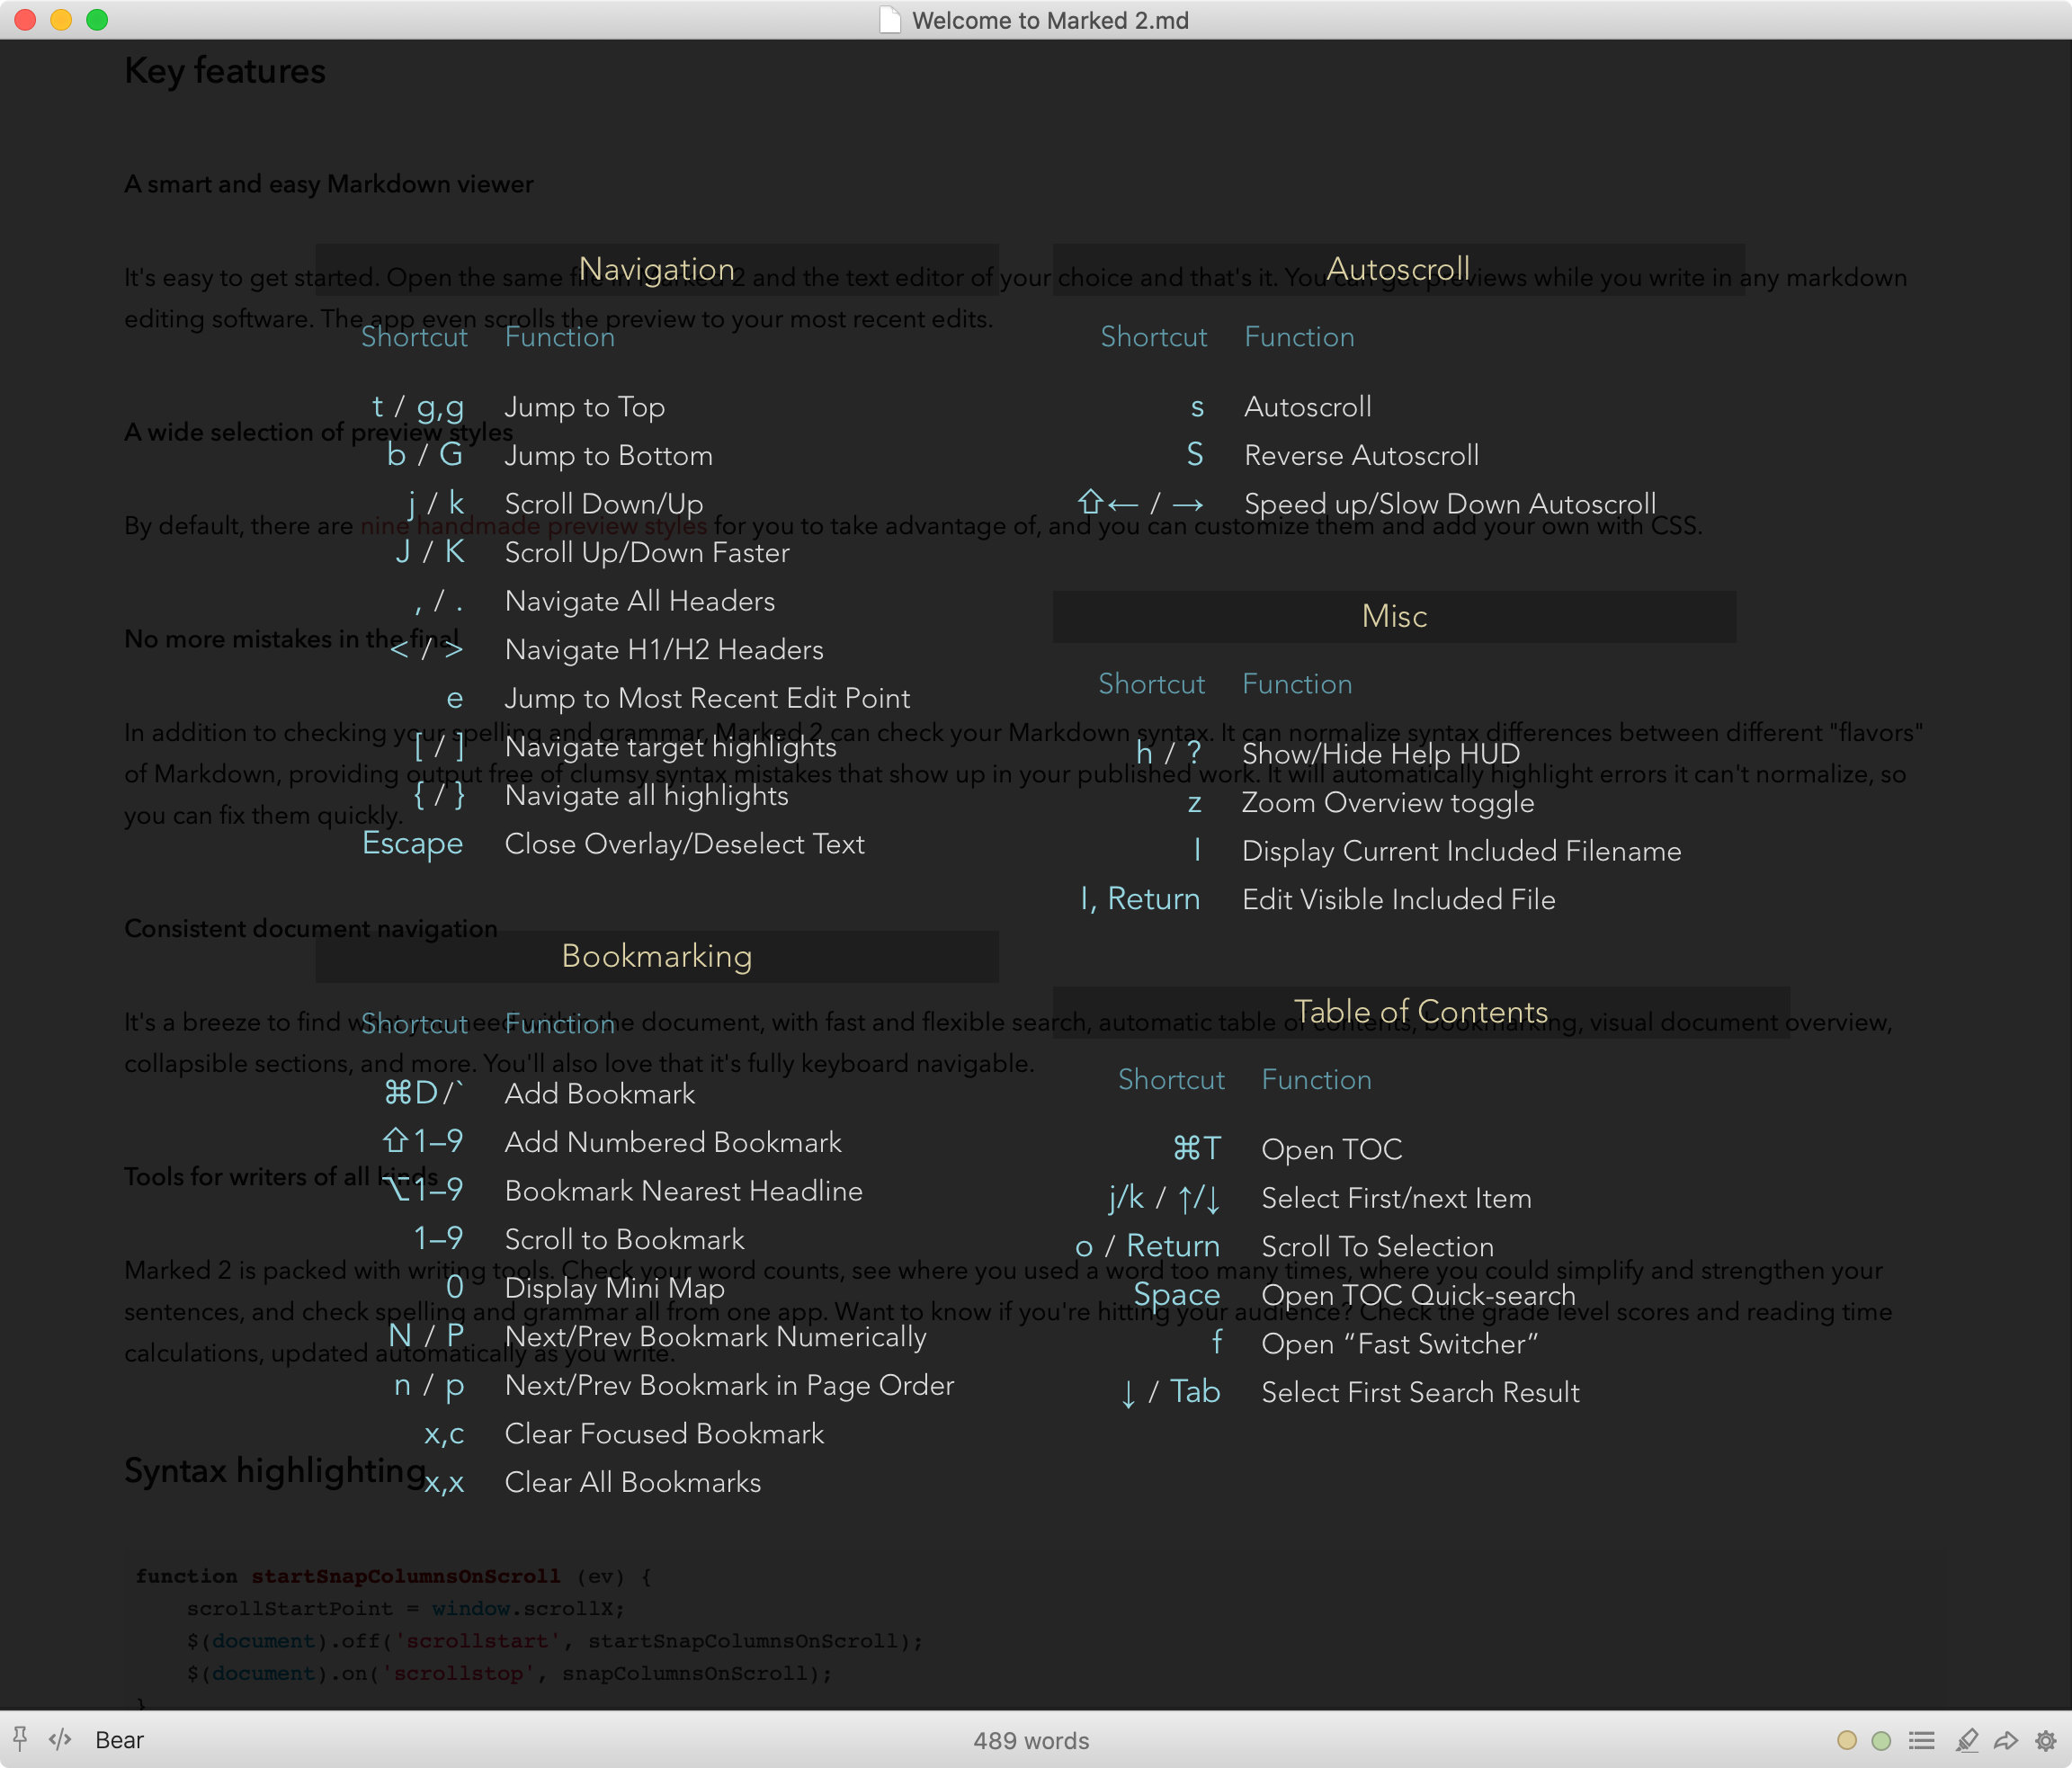Click 'Display Mini Map' entry
This screenshot has height=1768, width=2072.
[x=615, y=1288]
